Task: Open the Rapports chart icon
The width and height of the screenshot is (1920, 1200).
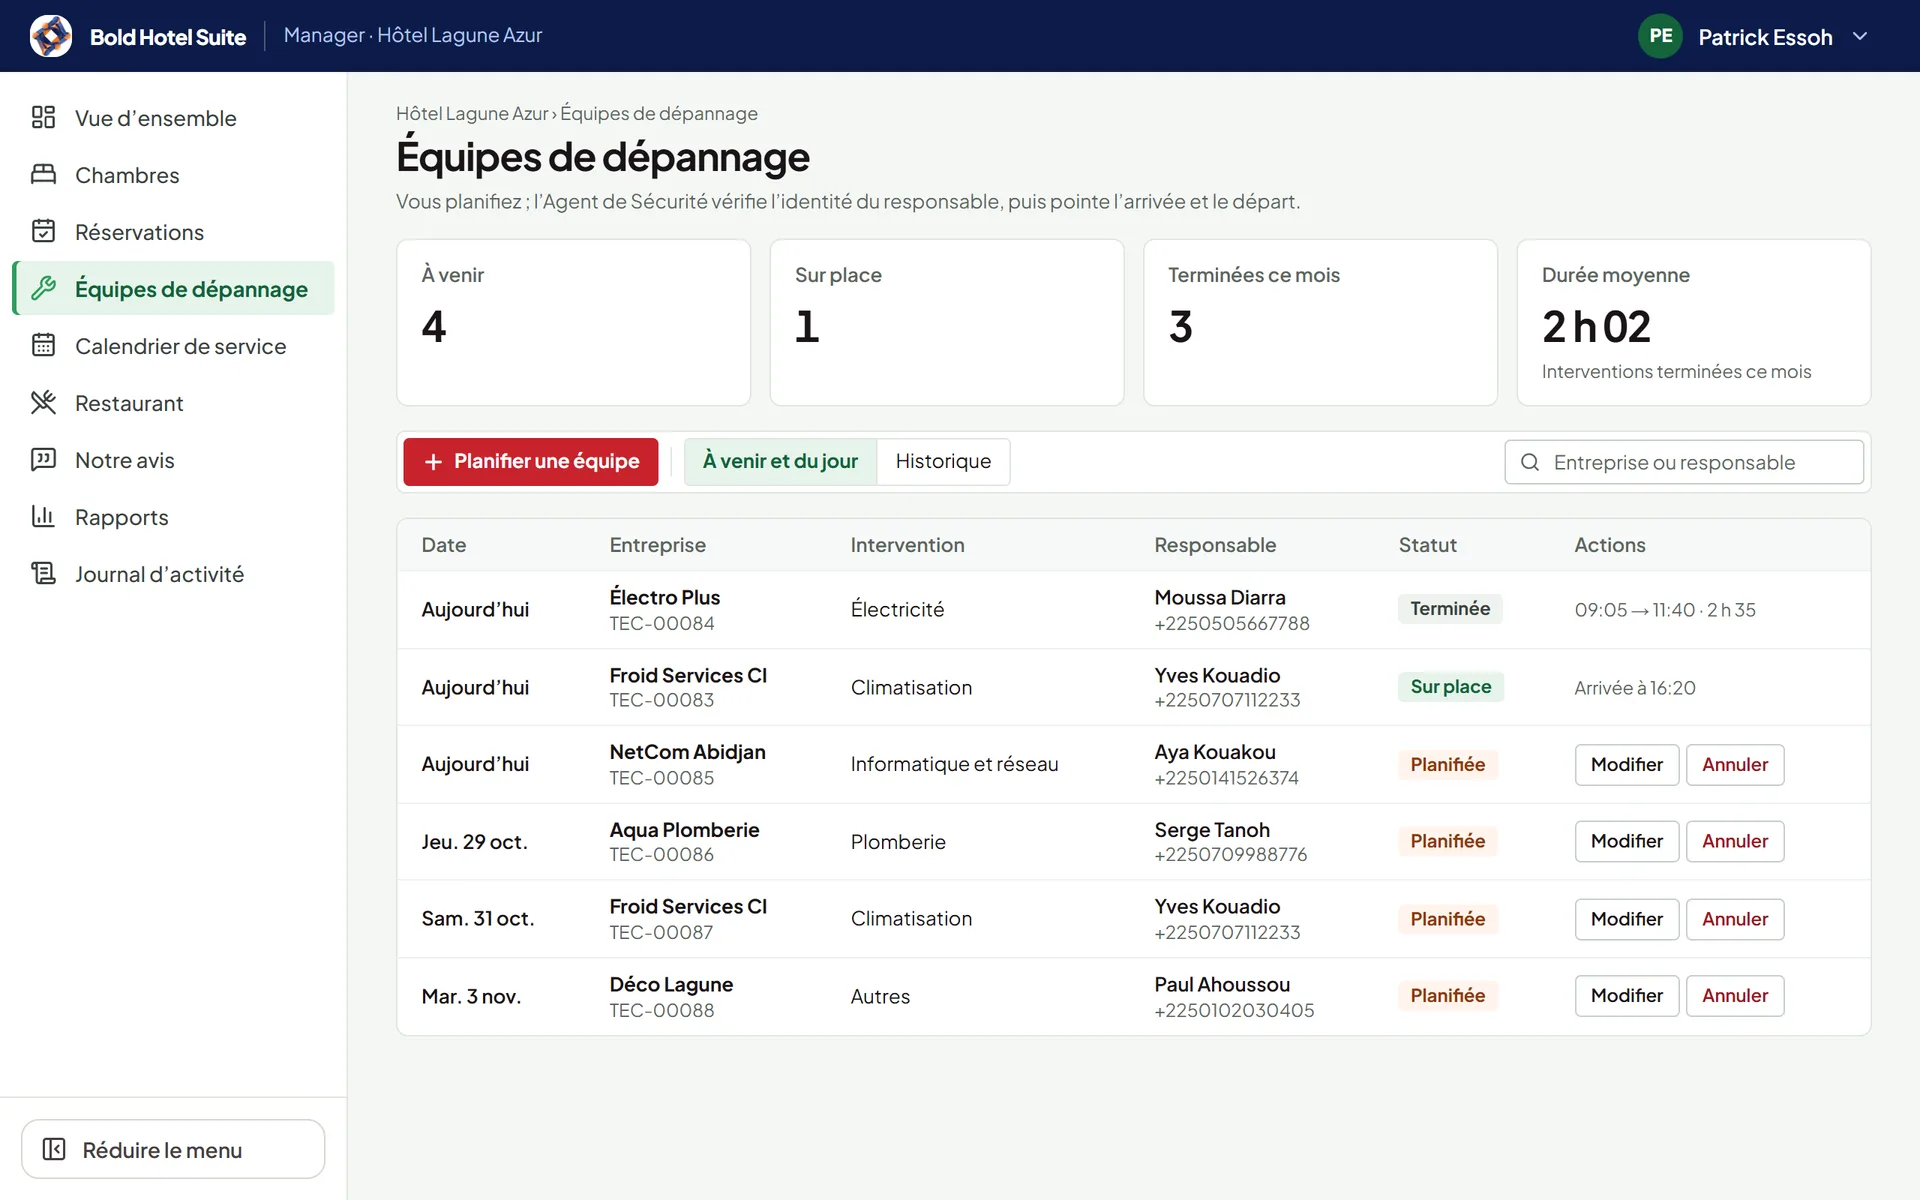Action: point(43,516)
